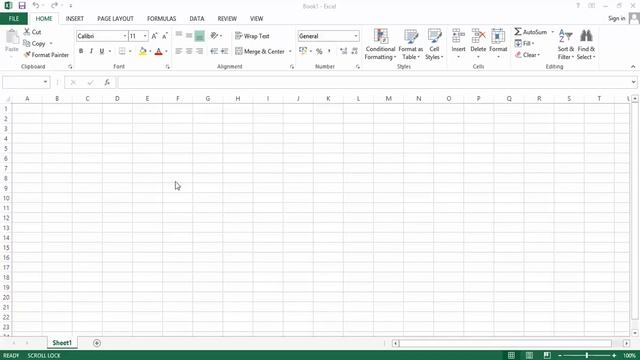Toggle Top Align
The width and height of the screenshot is (640, 360).
tap(179, 36)
